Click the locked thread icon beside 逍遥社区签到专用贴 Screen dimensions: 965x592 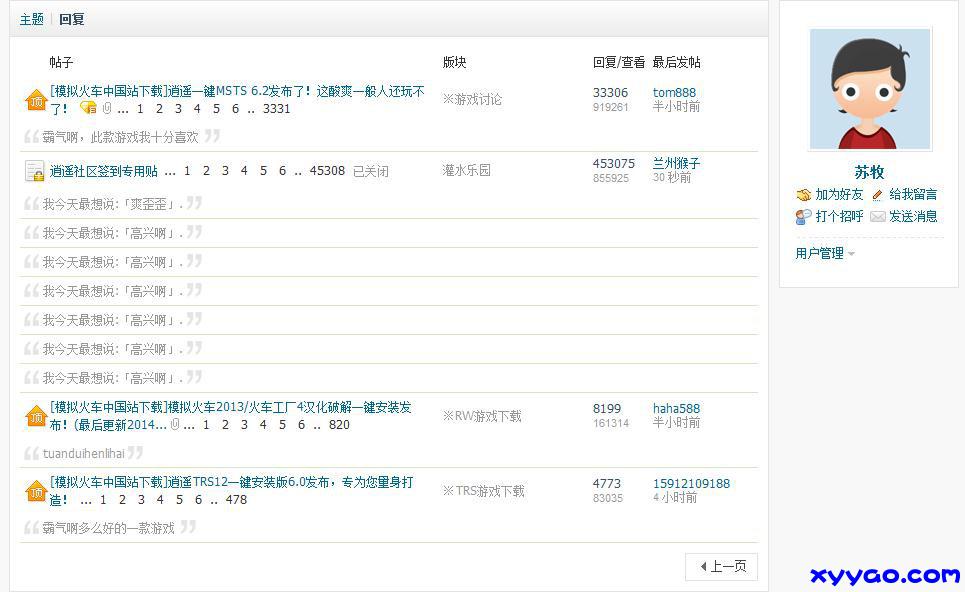[34, 171]
